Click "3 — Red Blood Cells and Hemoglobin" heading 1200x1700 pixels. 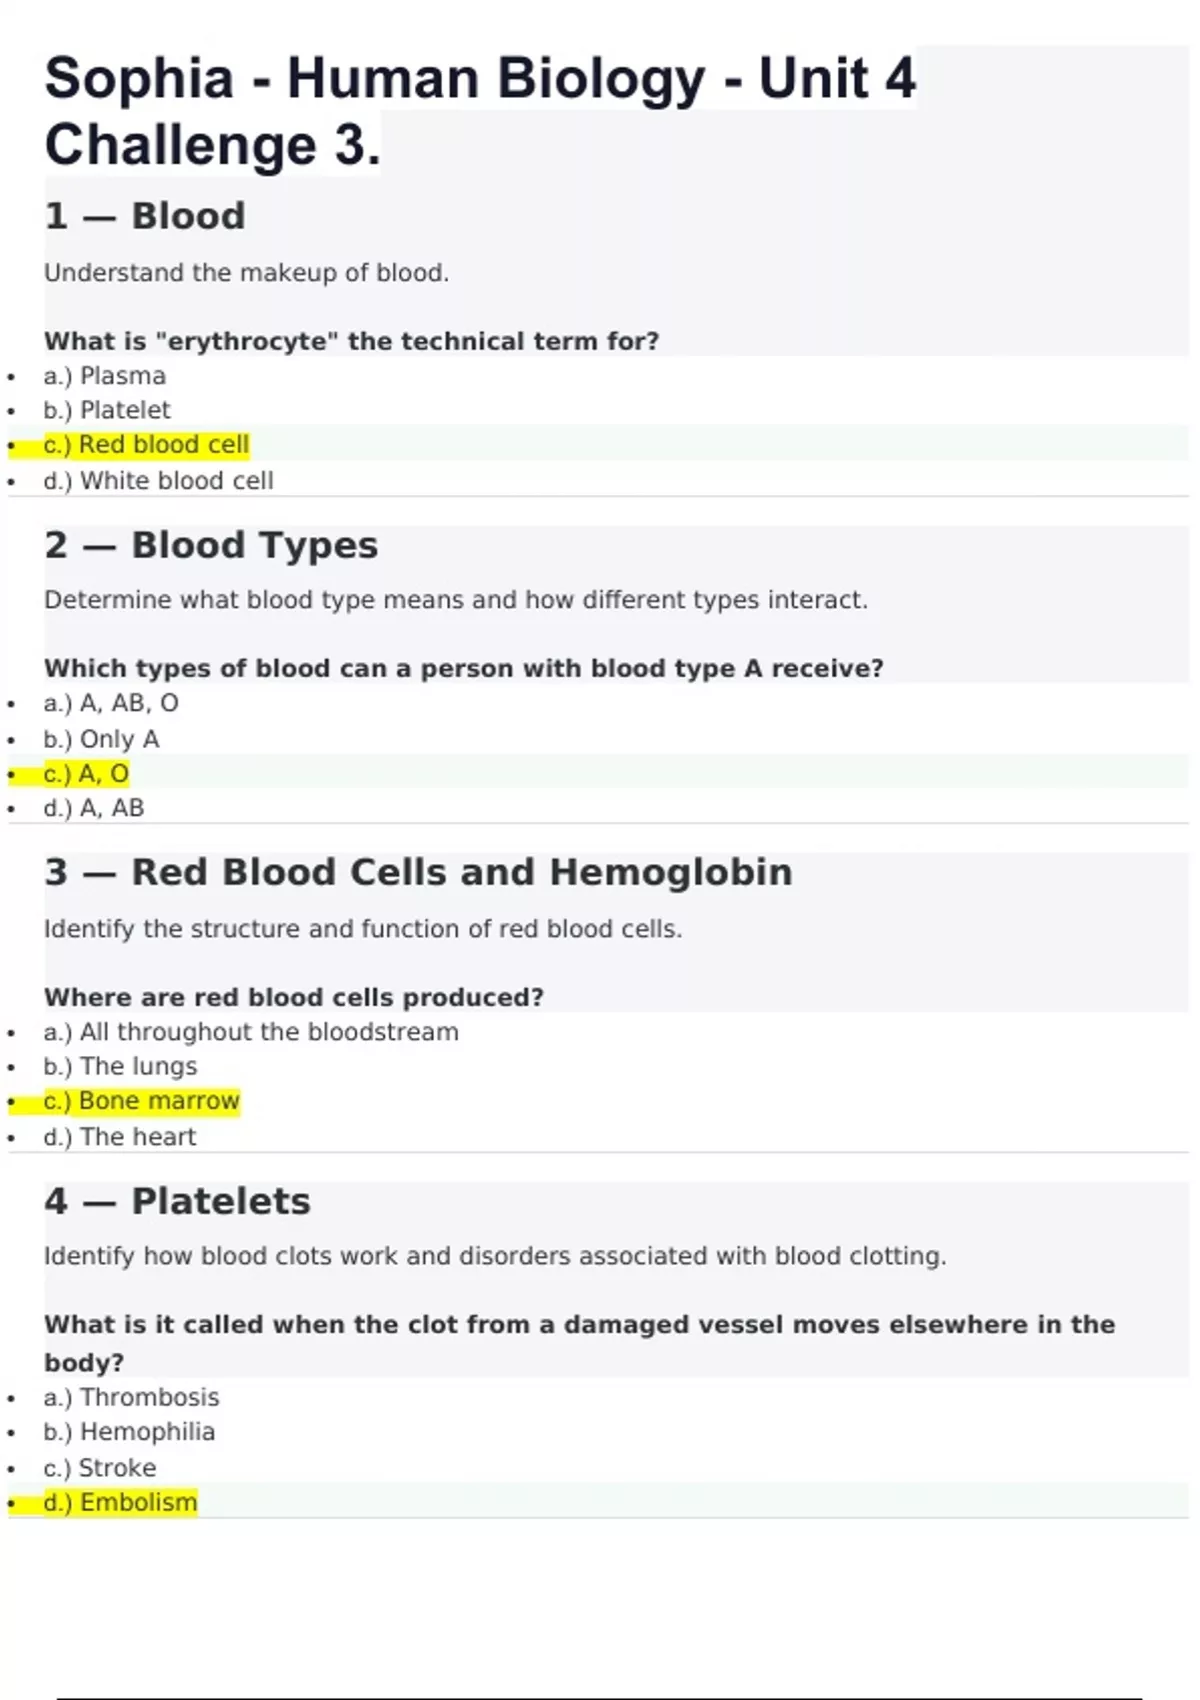click(418, 872)
